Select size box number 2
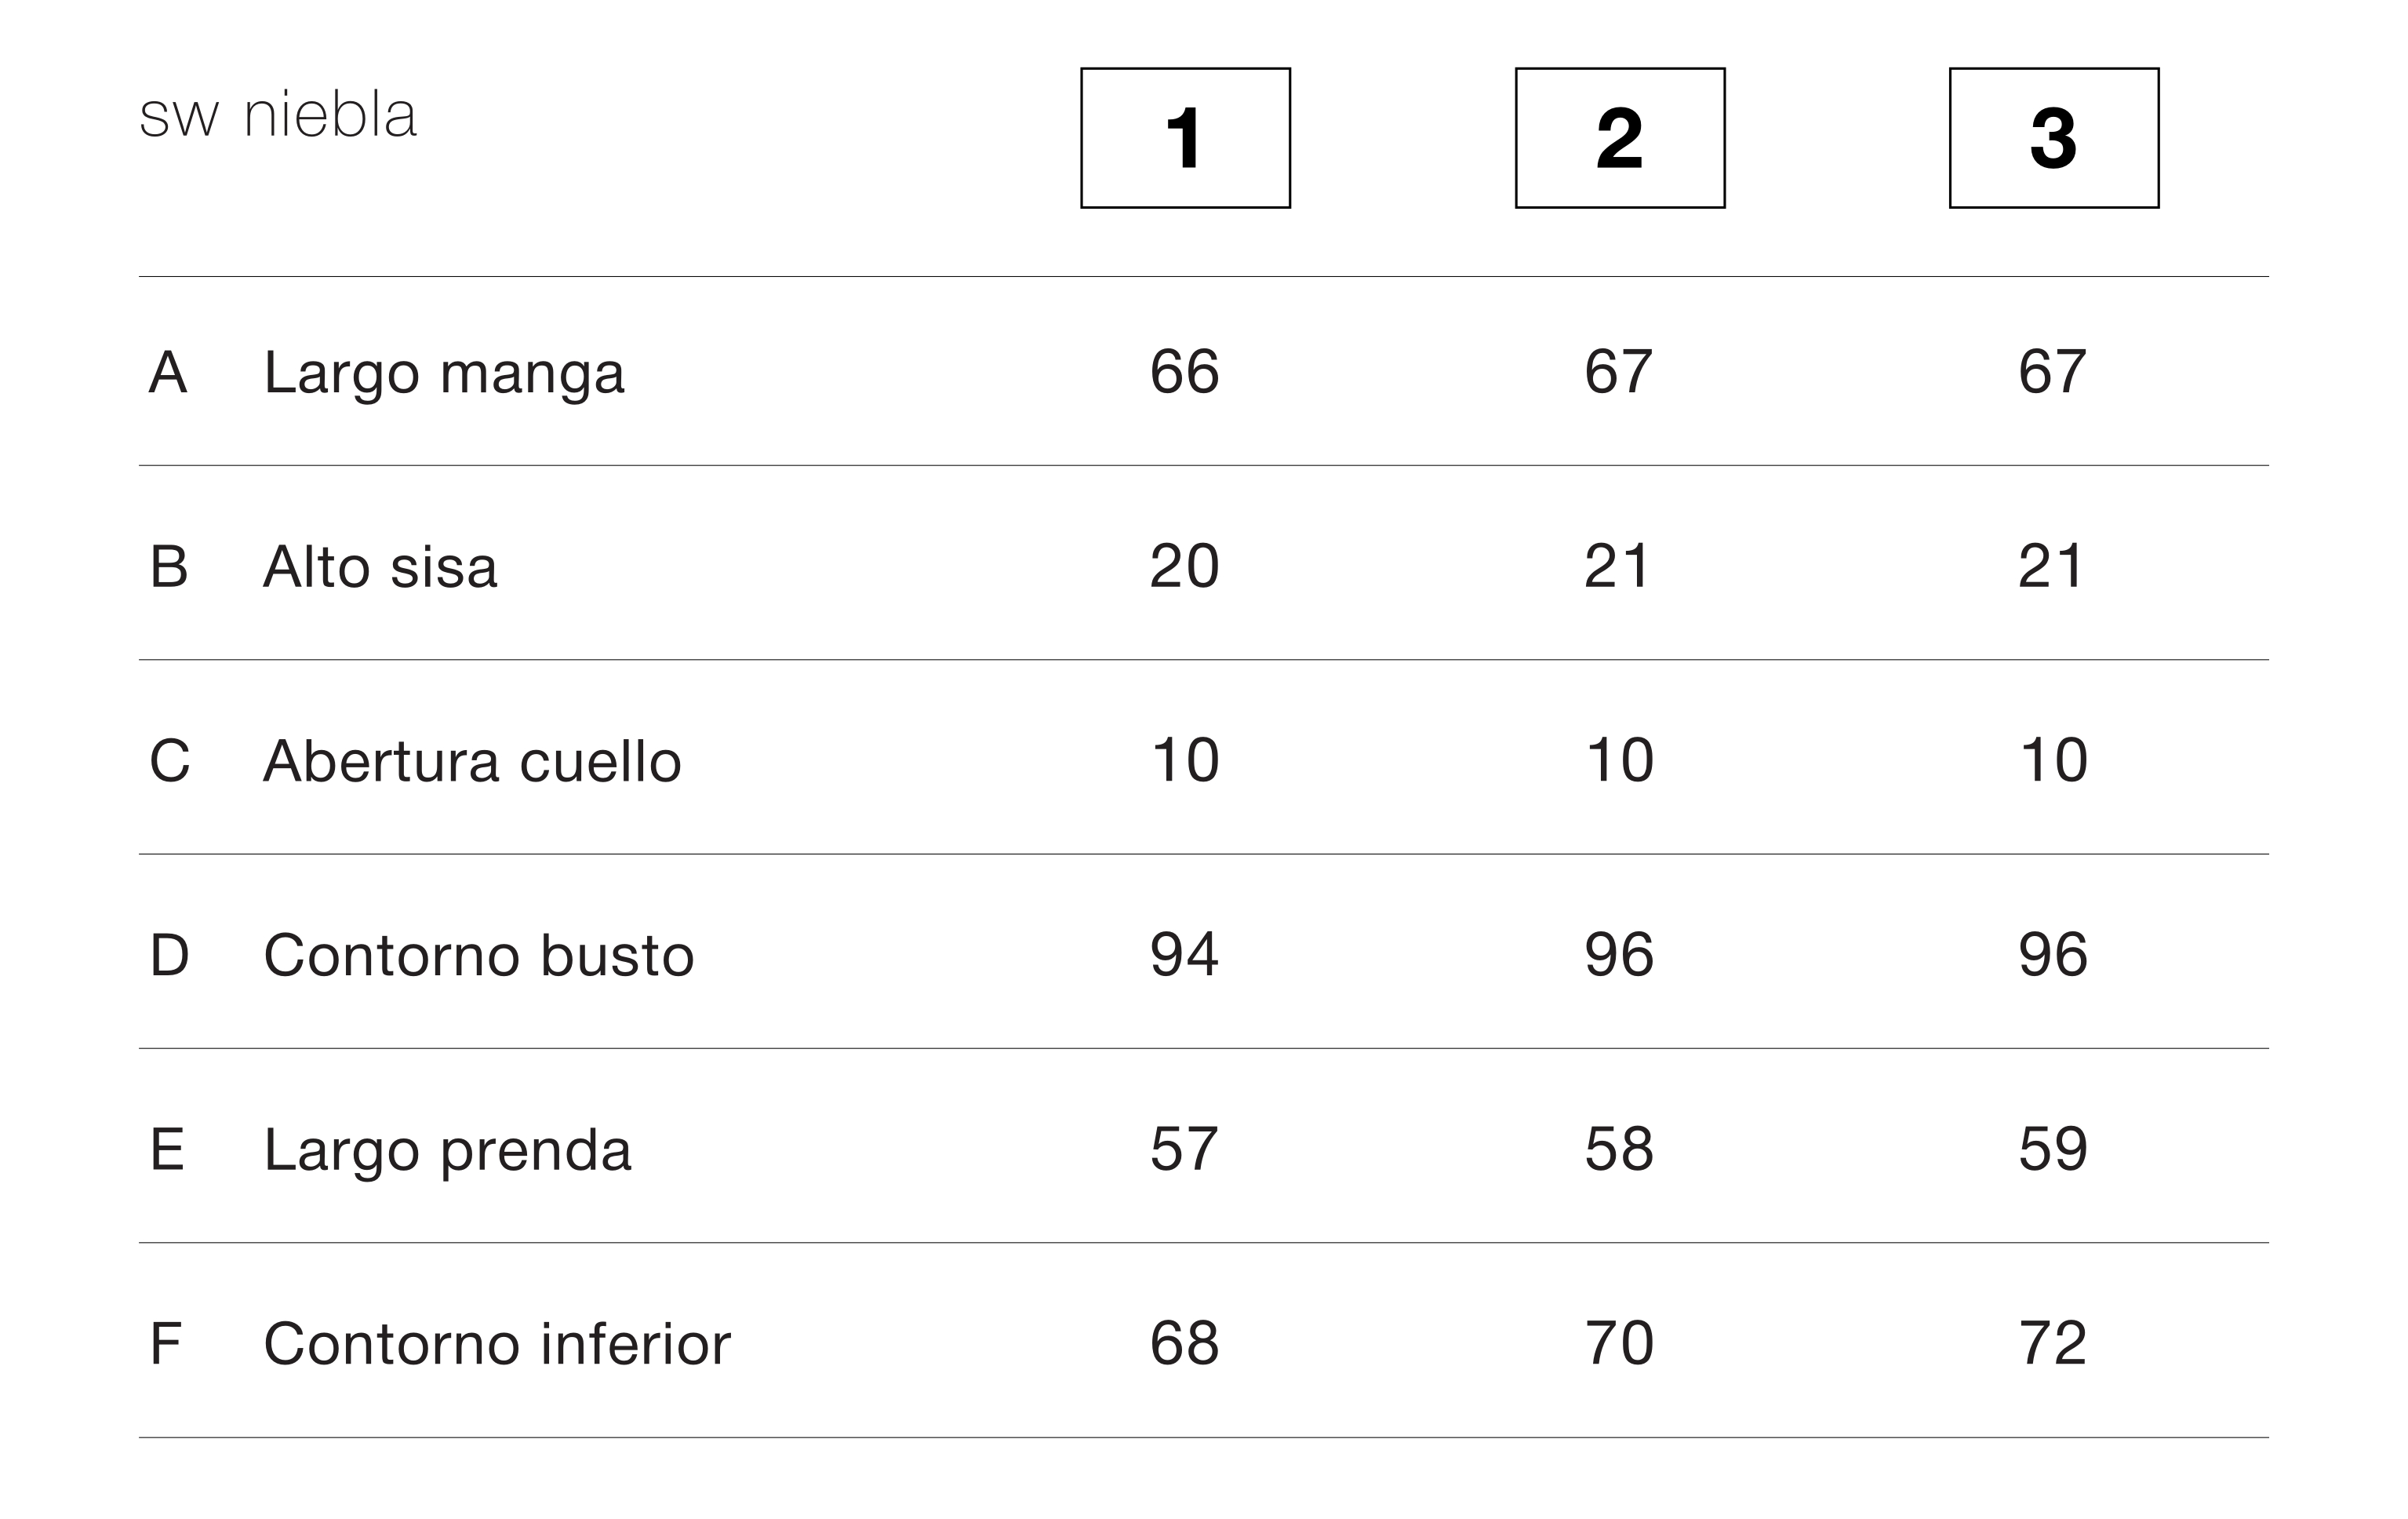The width and height of the screenshot is (2408, 1519). (x=1620, y=138)
